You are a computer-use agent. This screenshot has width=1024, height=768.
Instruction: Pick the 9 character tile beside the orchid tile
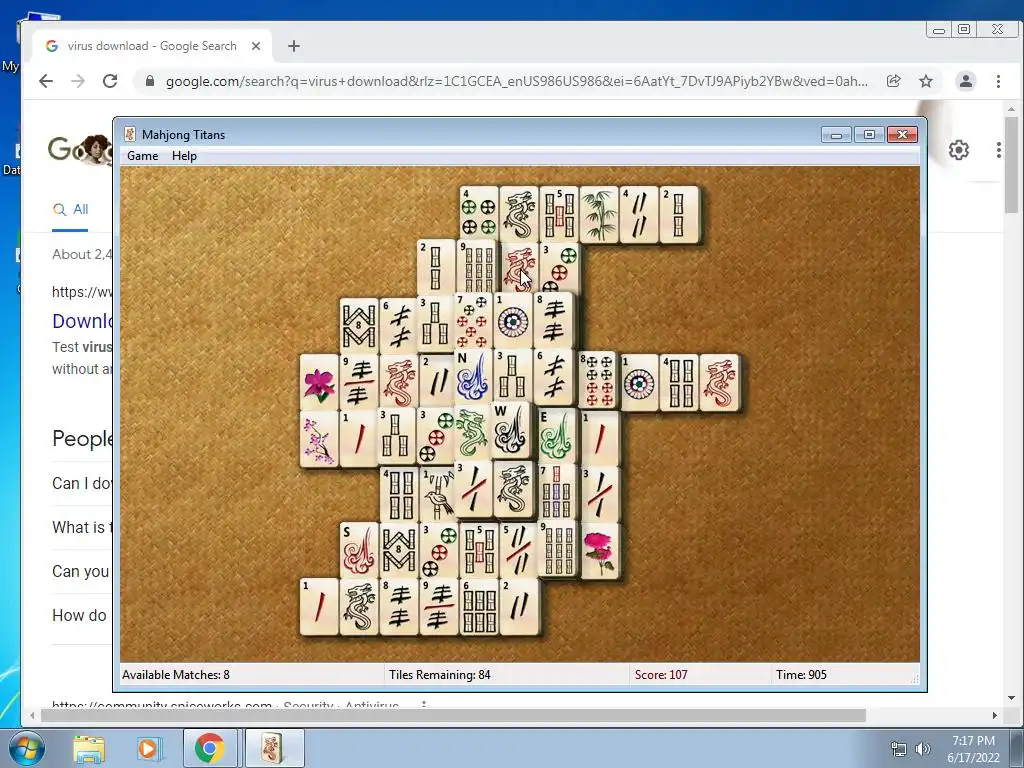[359, 383]
